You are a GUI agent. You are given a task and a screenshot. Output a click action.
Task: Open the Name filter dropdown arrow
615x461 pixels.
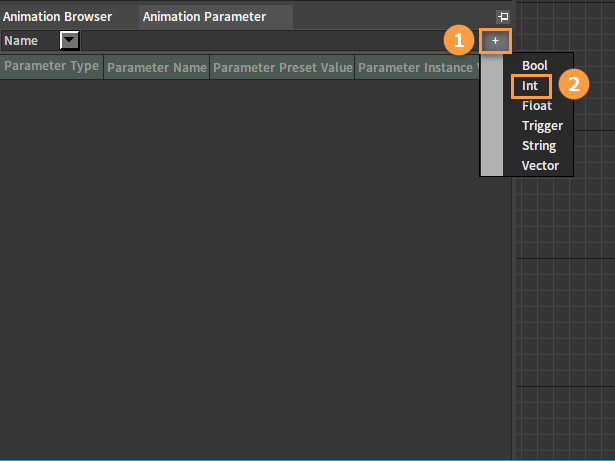(70, 40)
